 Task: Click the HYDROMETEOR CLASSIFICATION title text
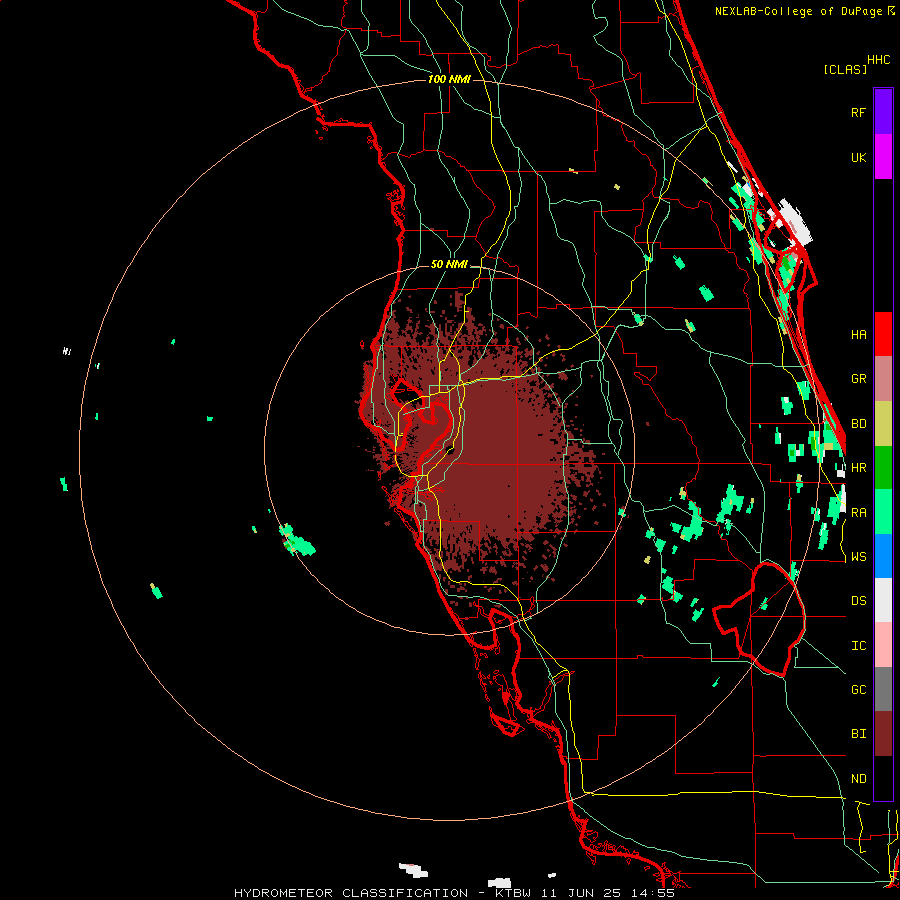click(x=351, y=893)
